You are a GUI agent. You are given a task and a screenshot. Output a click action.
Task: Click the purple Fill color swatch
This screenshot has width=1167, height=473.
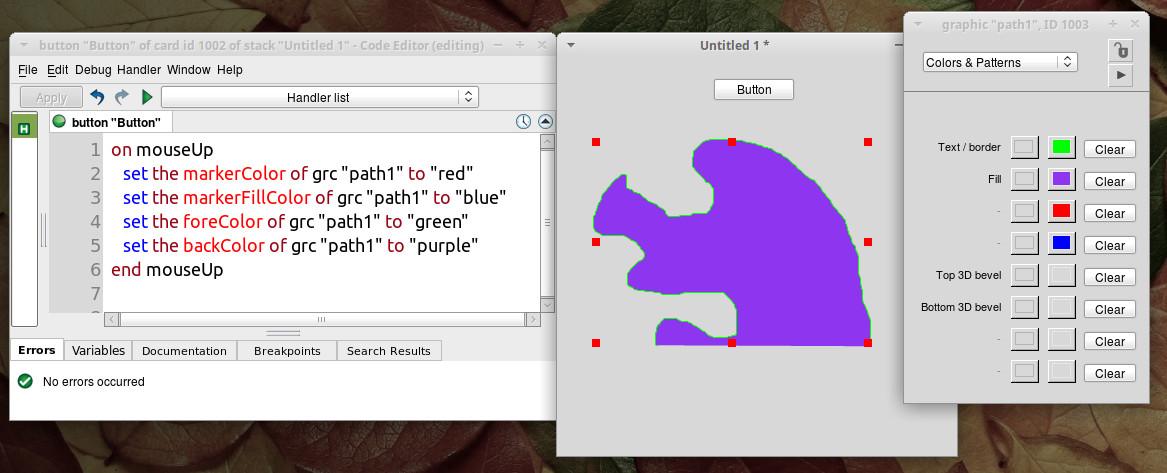point(1061,180)
